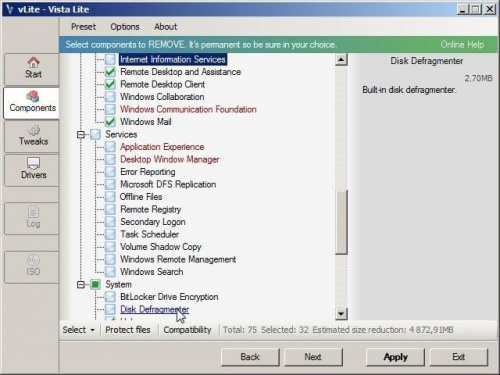This screenshot has height=375, width=500.
Task: Check the Application Experience box
Action: pos(110,147)
